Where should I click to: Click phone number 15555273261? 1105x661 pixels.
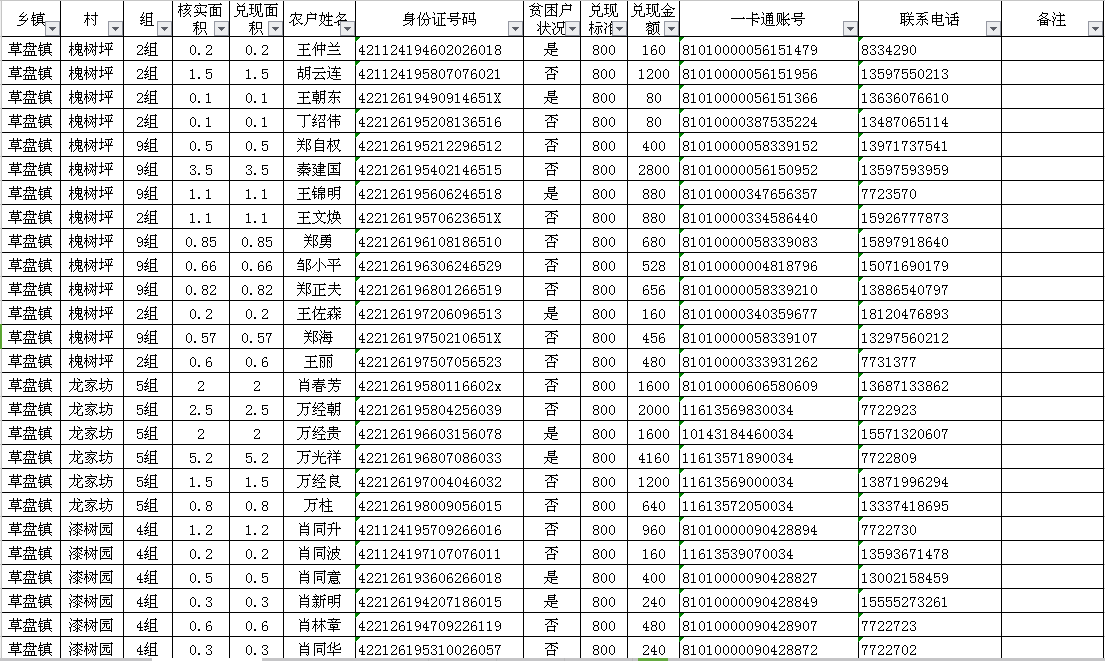[905, 601]
